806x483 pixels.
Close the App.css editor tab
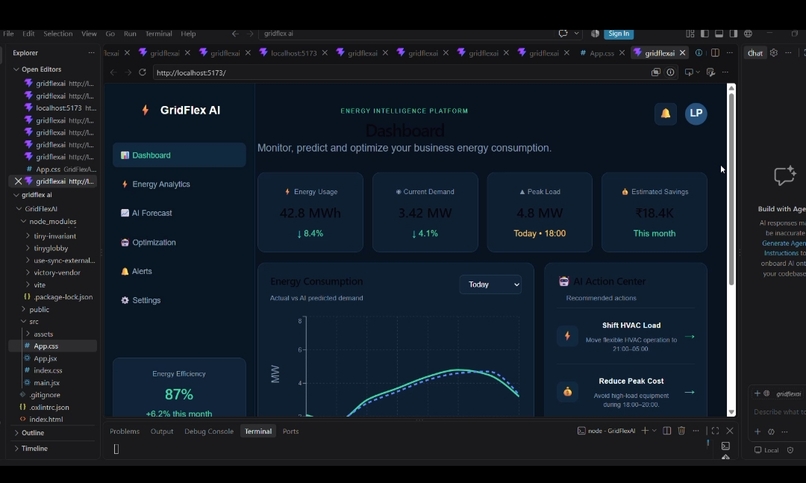click(622, 52)
